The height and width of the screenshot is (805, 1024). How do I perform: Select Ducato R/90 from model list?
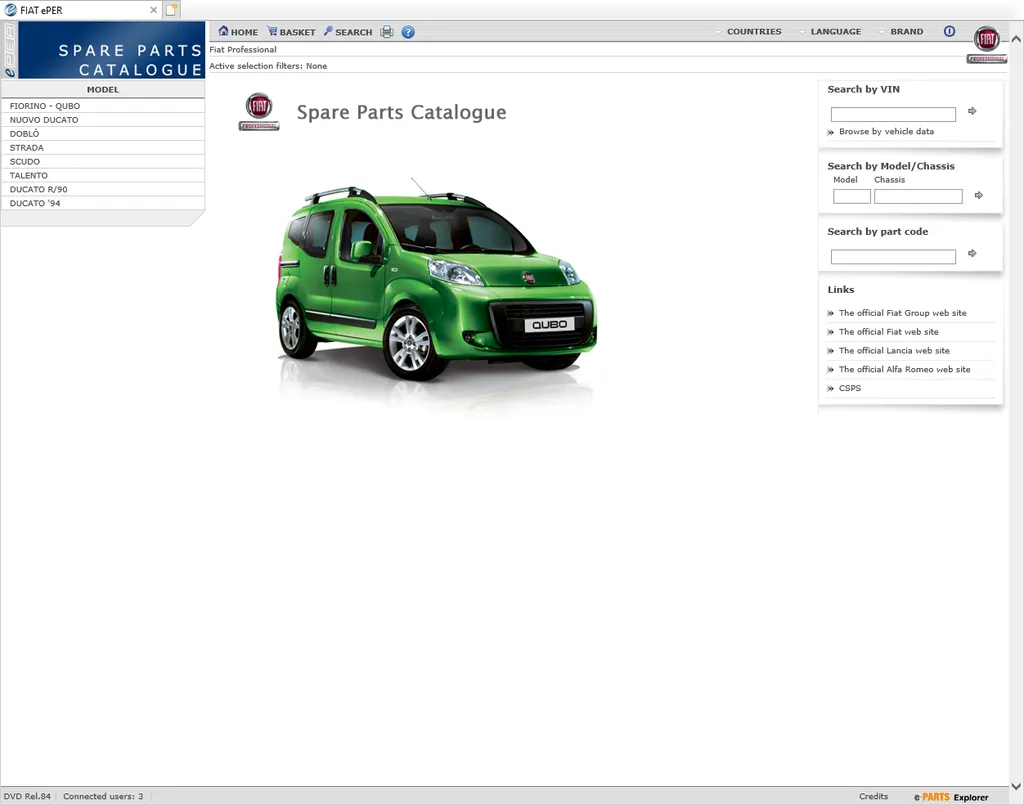39,189
